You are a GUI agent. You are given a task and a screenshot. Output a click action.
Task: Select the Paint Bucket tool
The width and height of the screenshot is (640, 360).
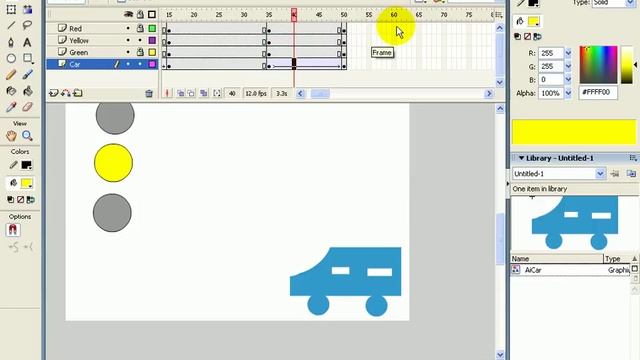coord(27,91)
